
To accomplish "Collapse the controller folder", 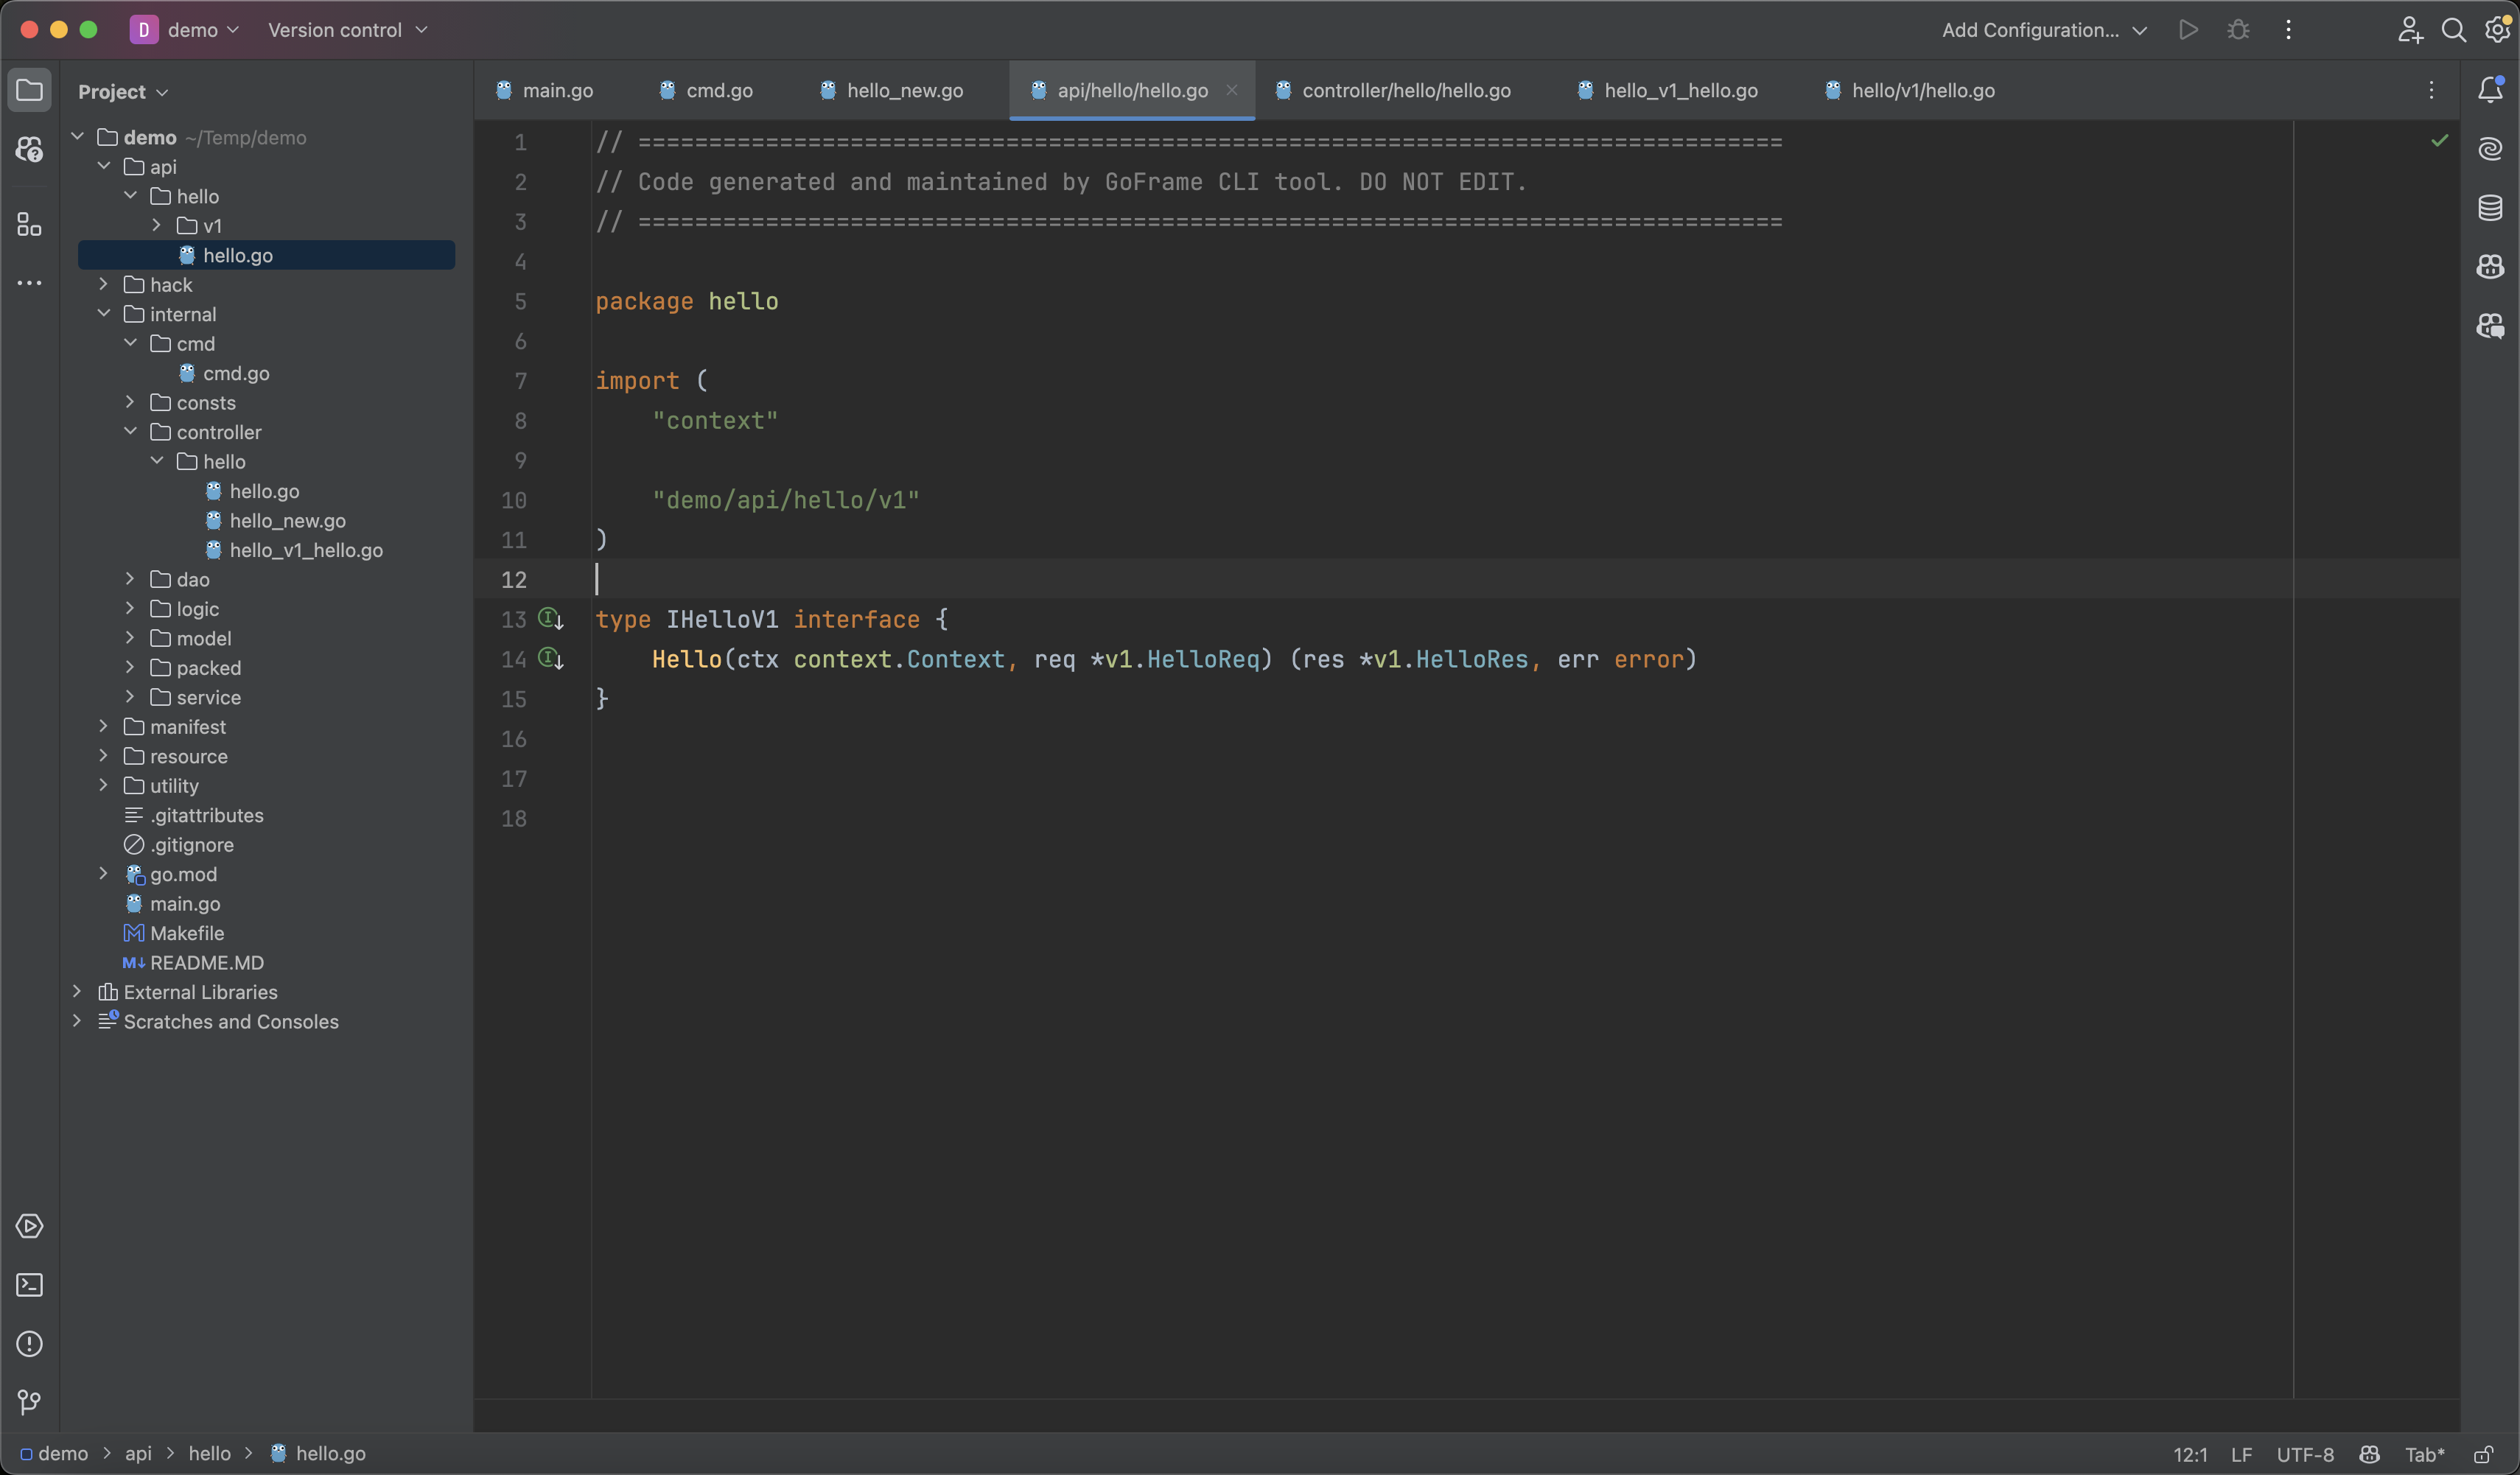I will [x=130, y=432].
